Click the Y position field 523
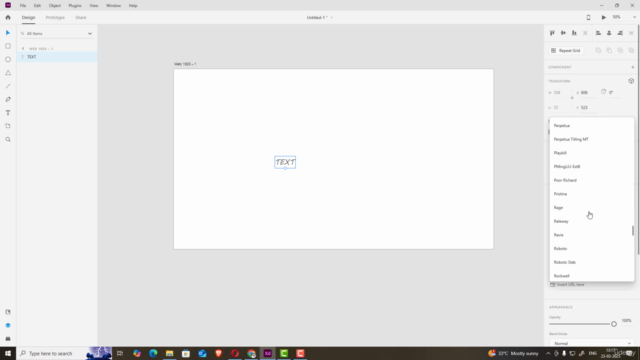This screenshot has width=640, height=360. click(x=587, y=108)
